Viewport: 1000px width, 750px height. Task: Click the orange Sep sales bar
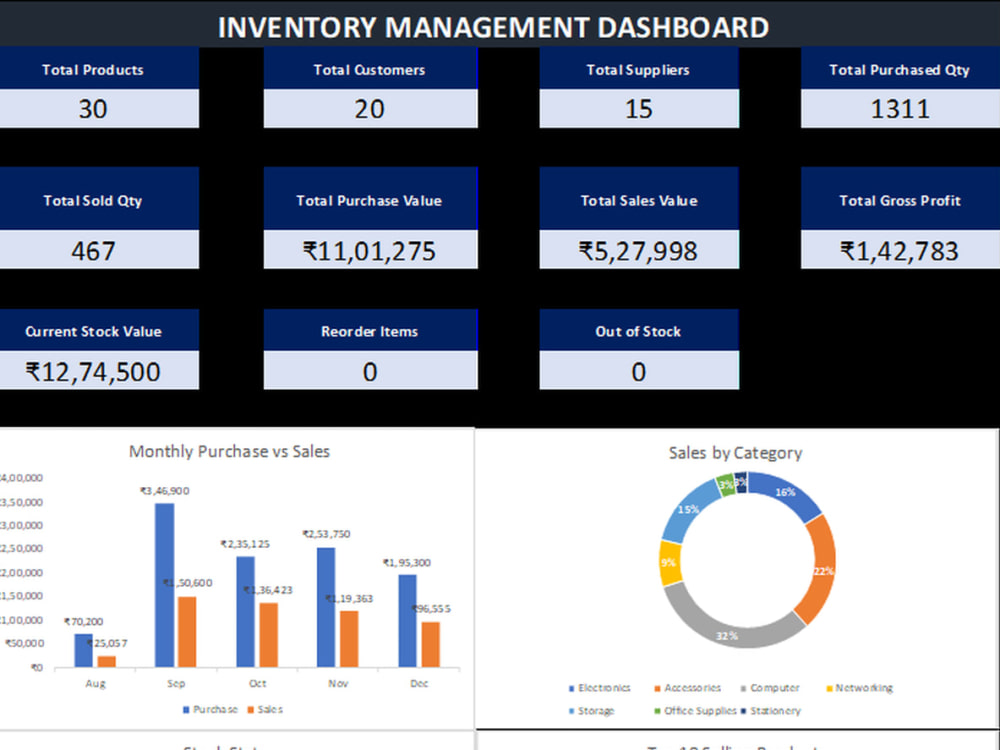point(187,631)
